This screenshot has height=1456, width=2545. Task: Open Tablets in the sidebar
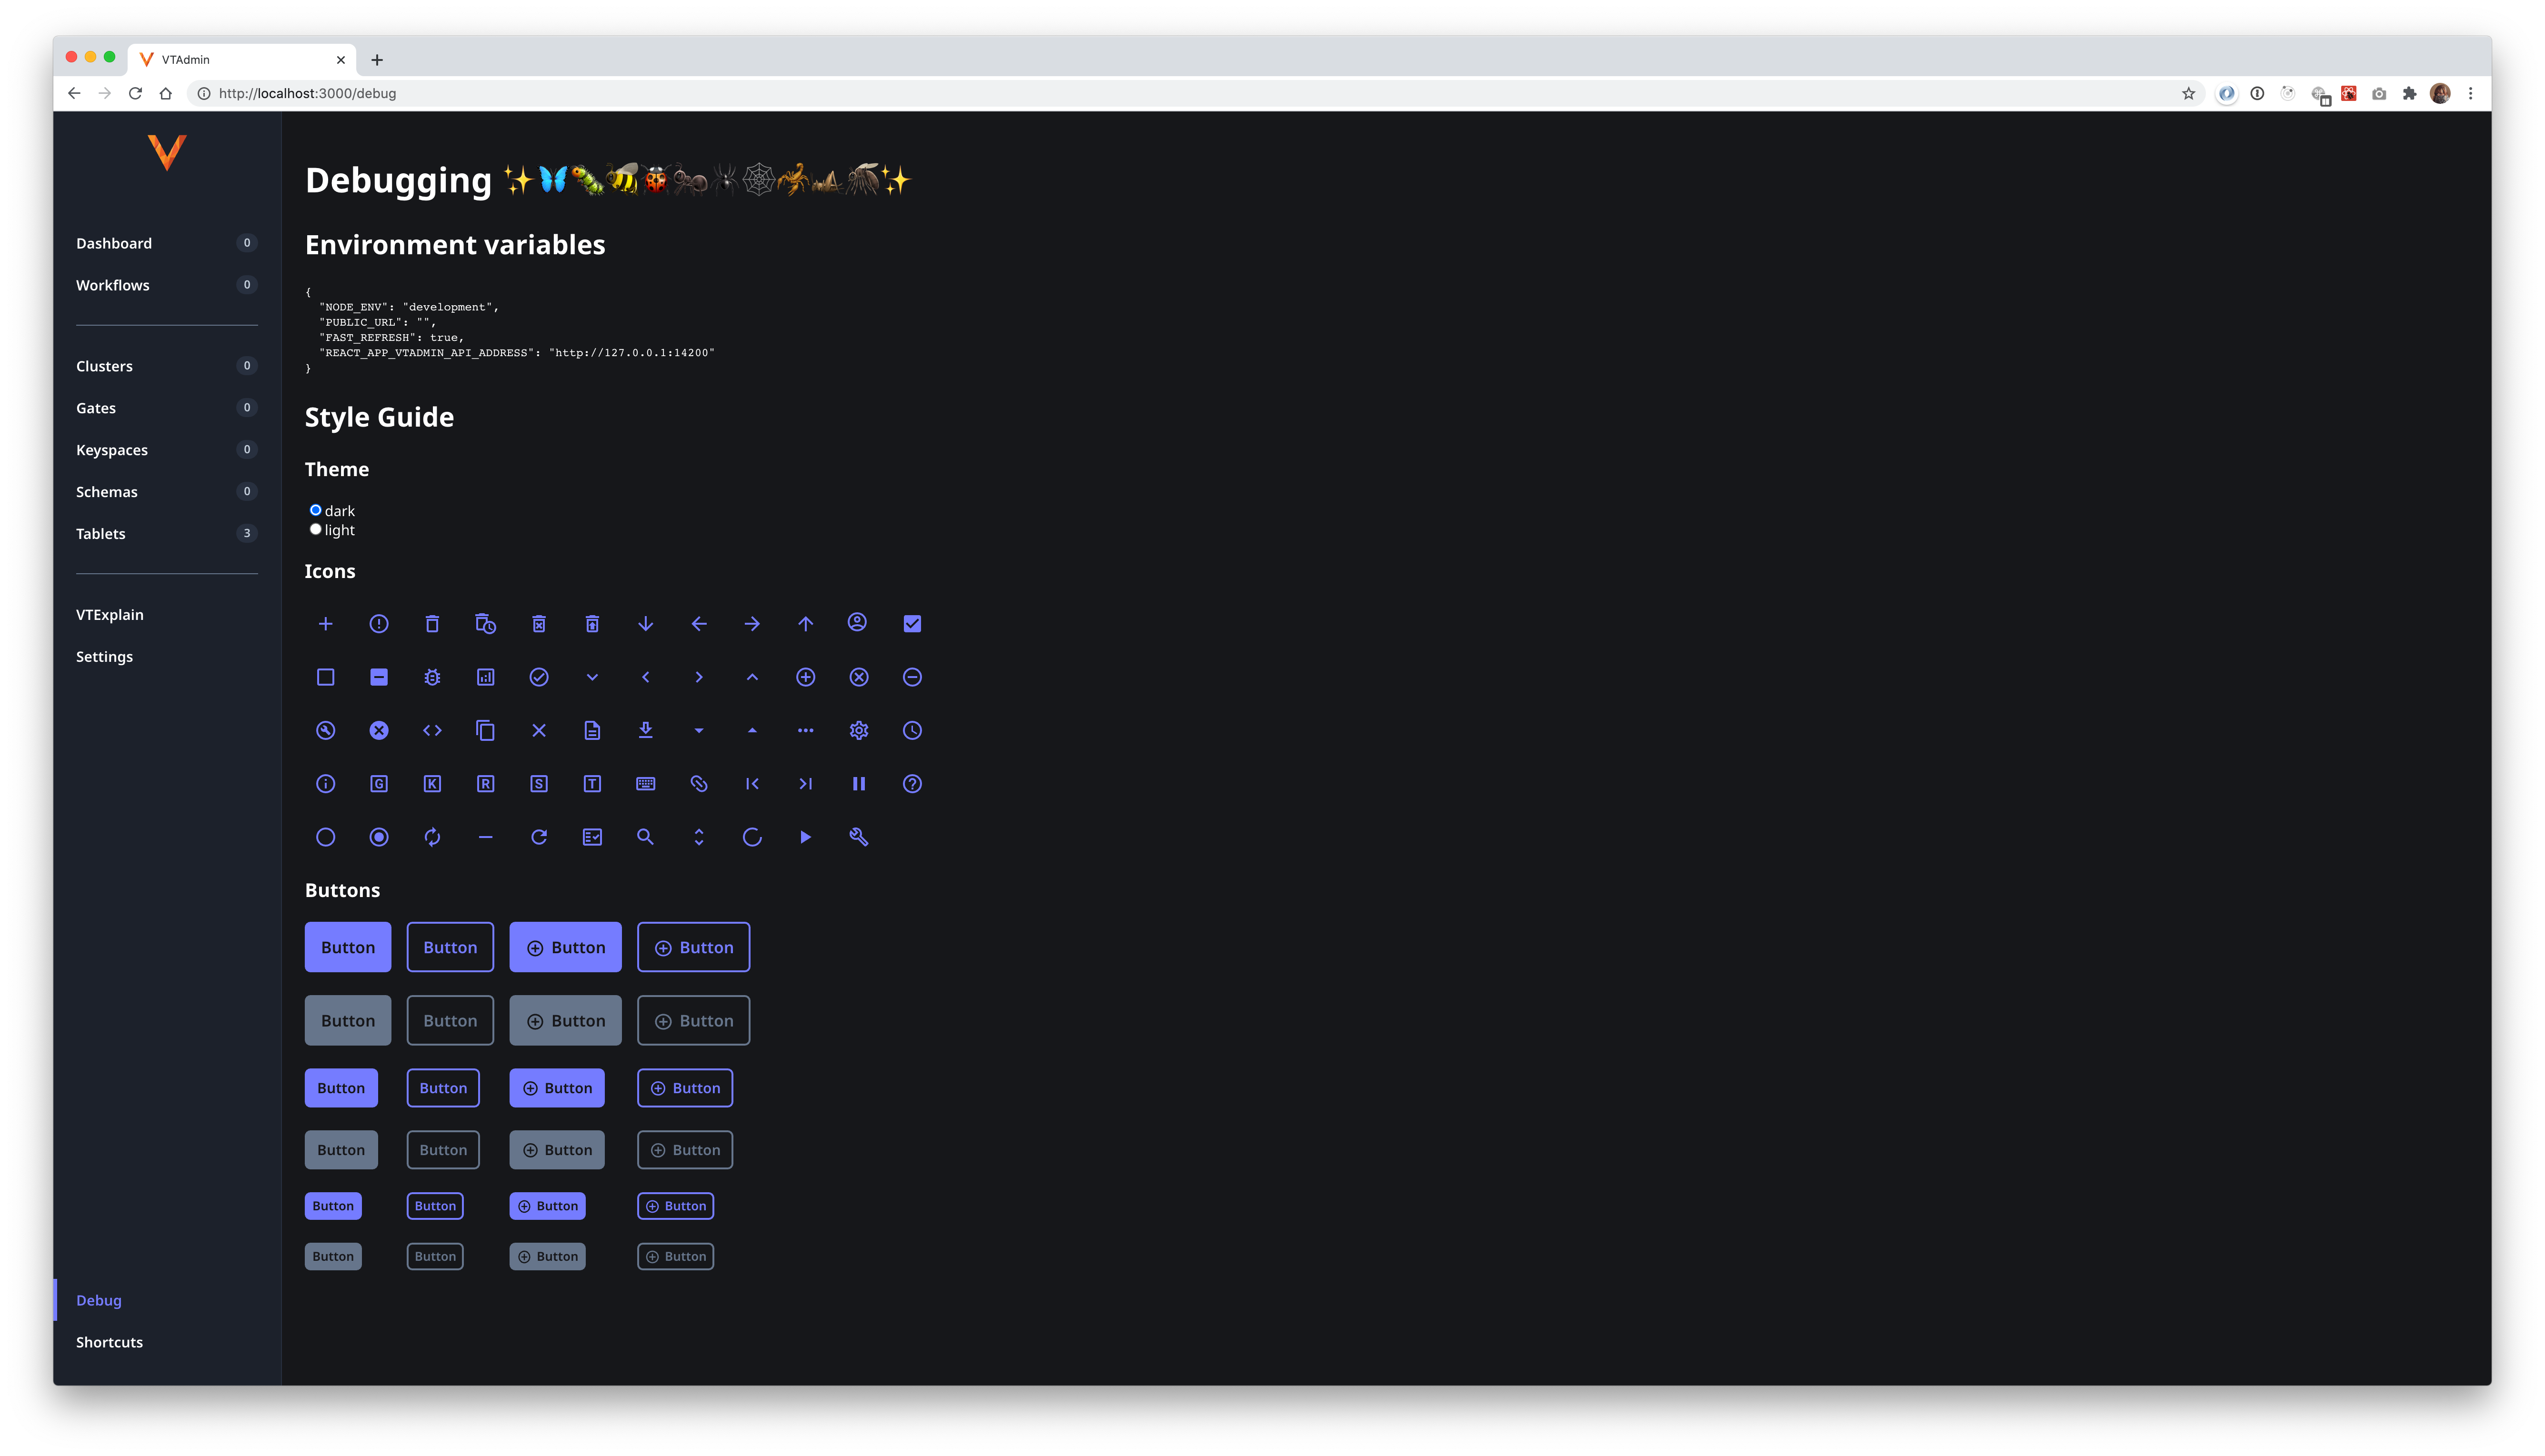coord(101,533)
